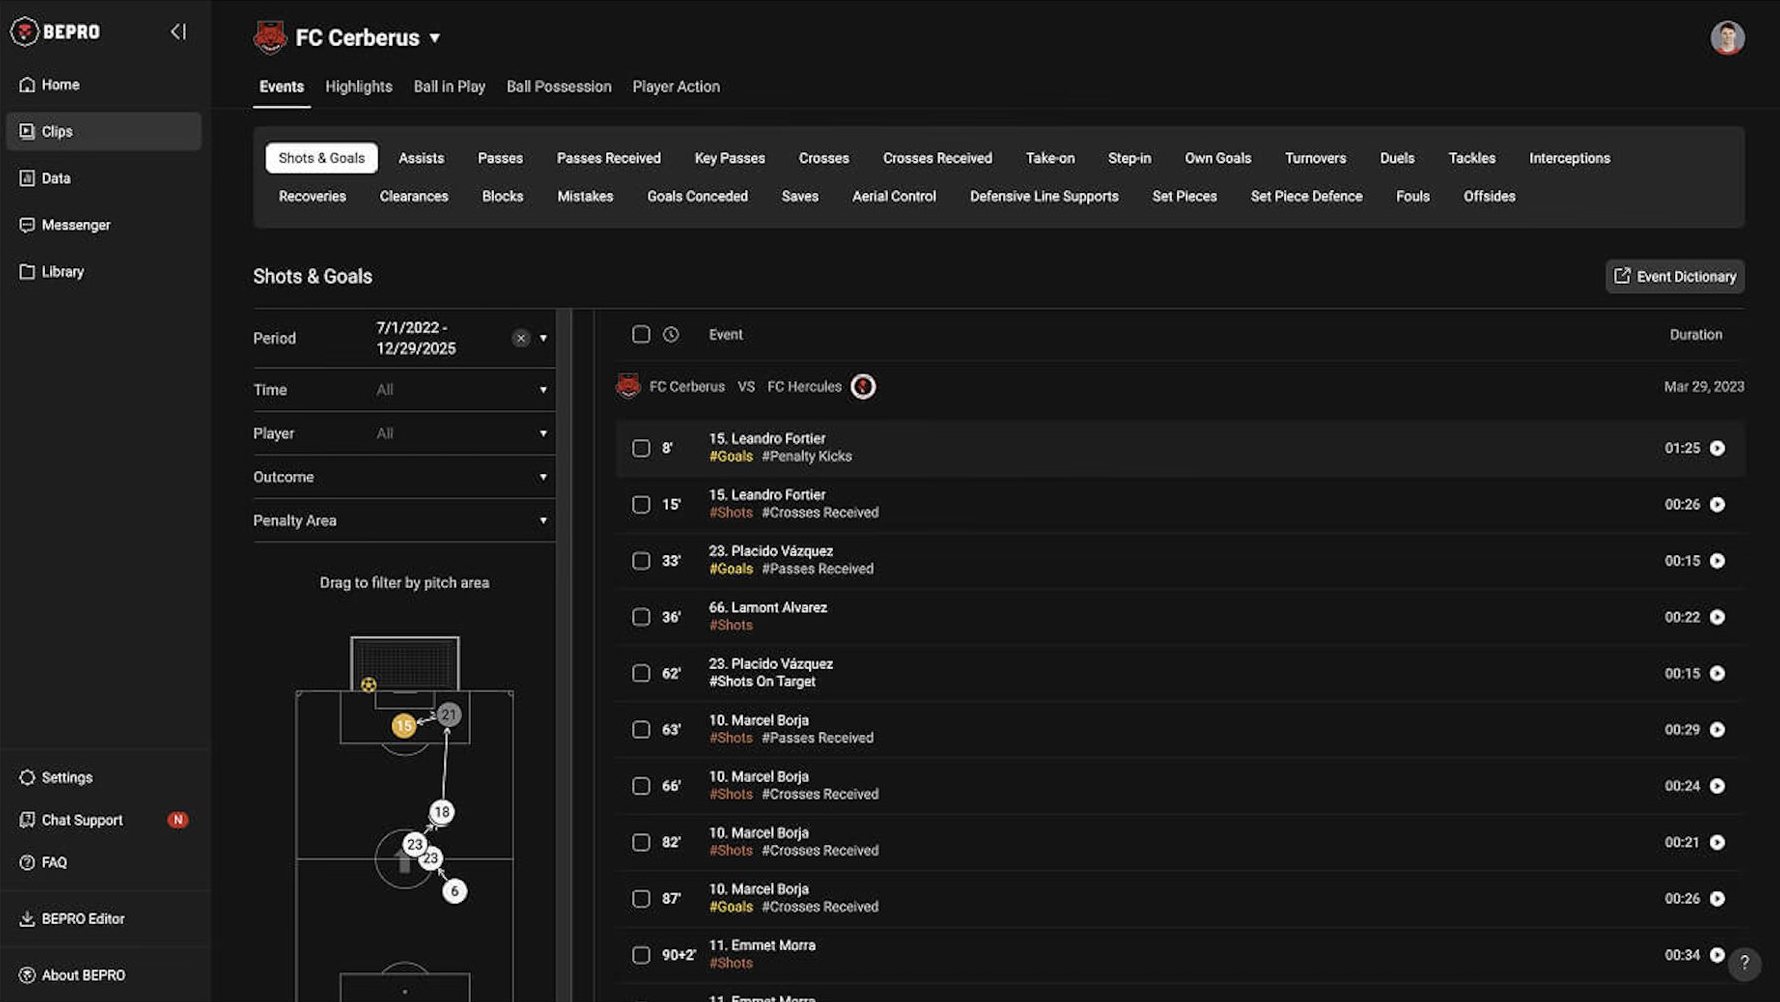Expand the Time filter dropdown

(x=543, y=390)
